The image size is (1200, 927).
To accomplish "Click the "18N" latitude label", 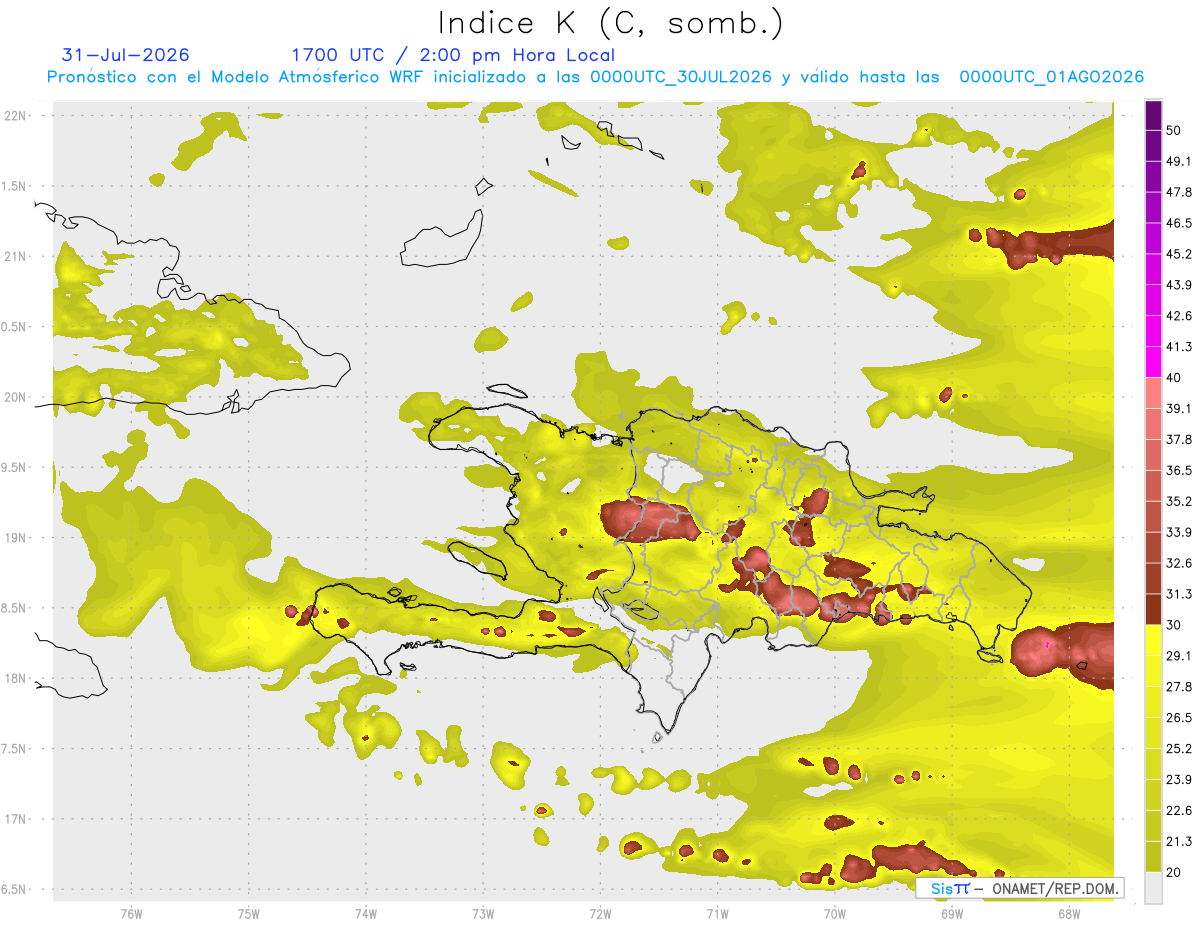I will coord(15,678).
